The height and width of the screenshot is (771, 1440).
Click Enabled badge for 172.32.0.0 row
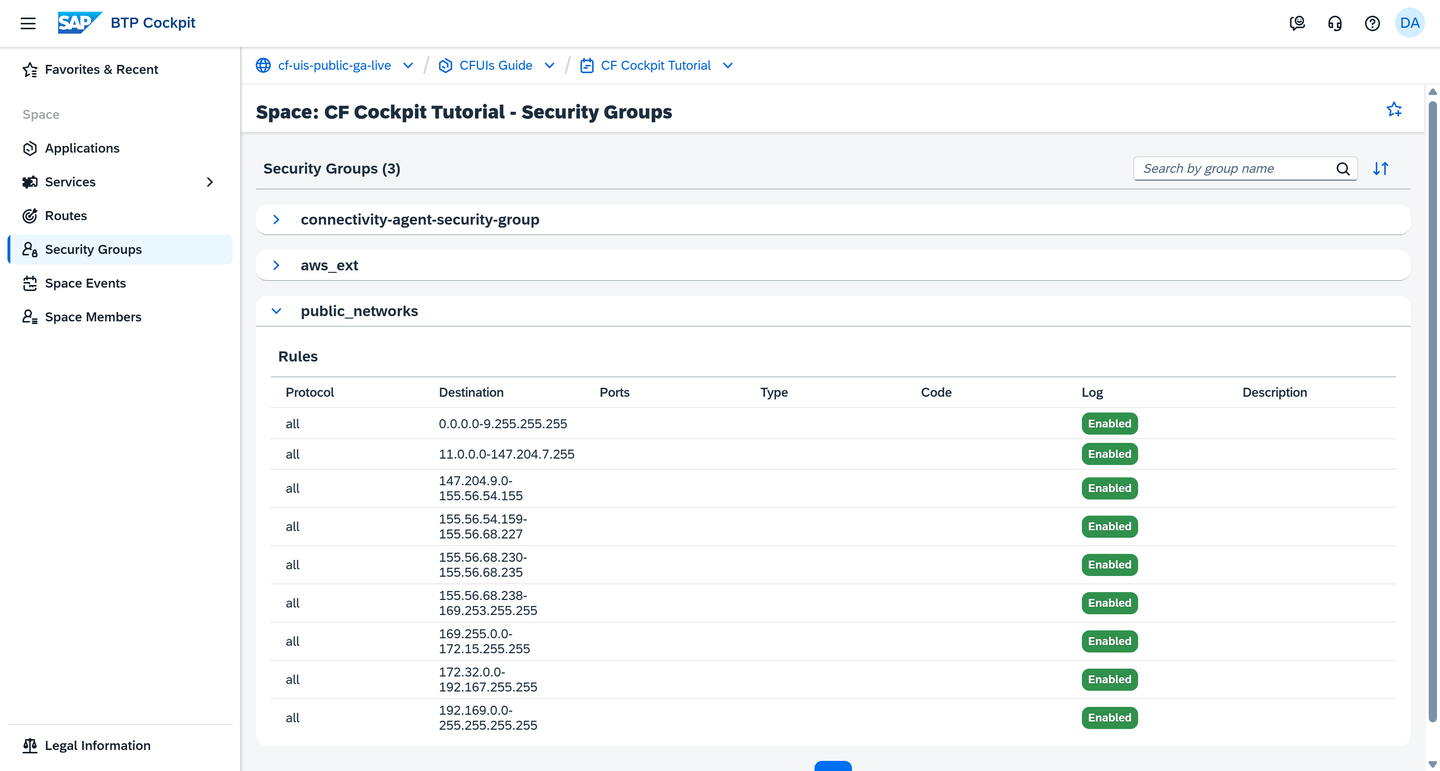coord(1110,680)
